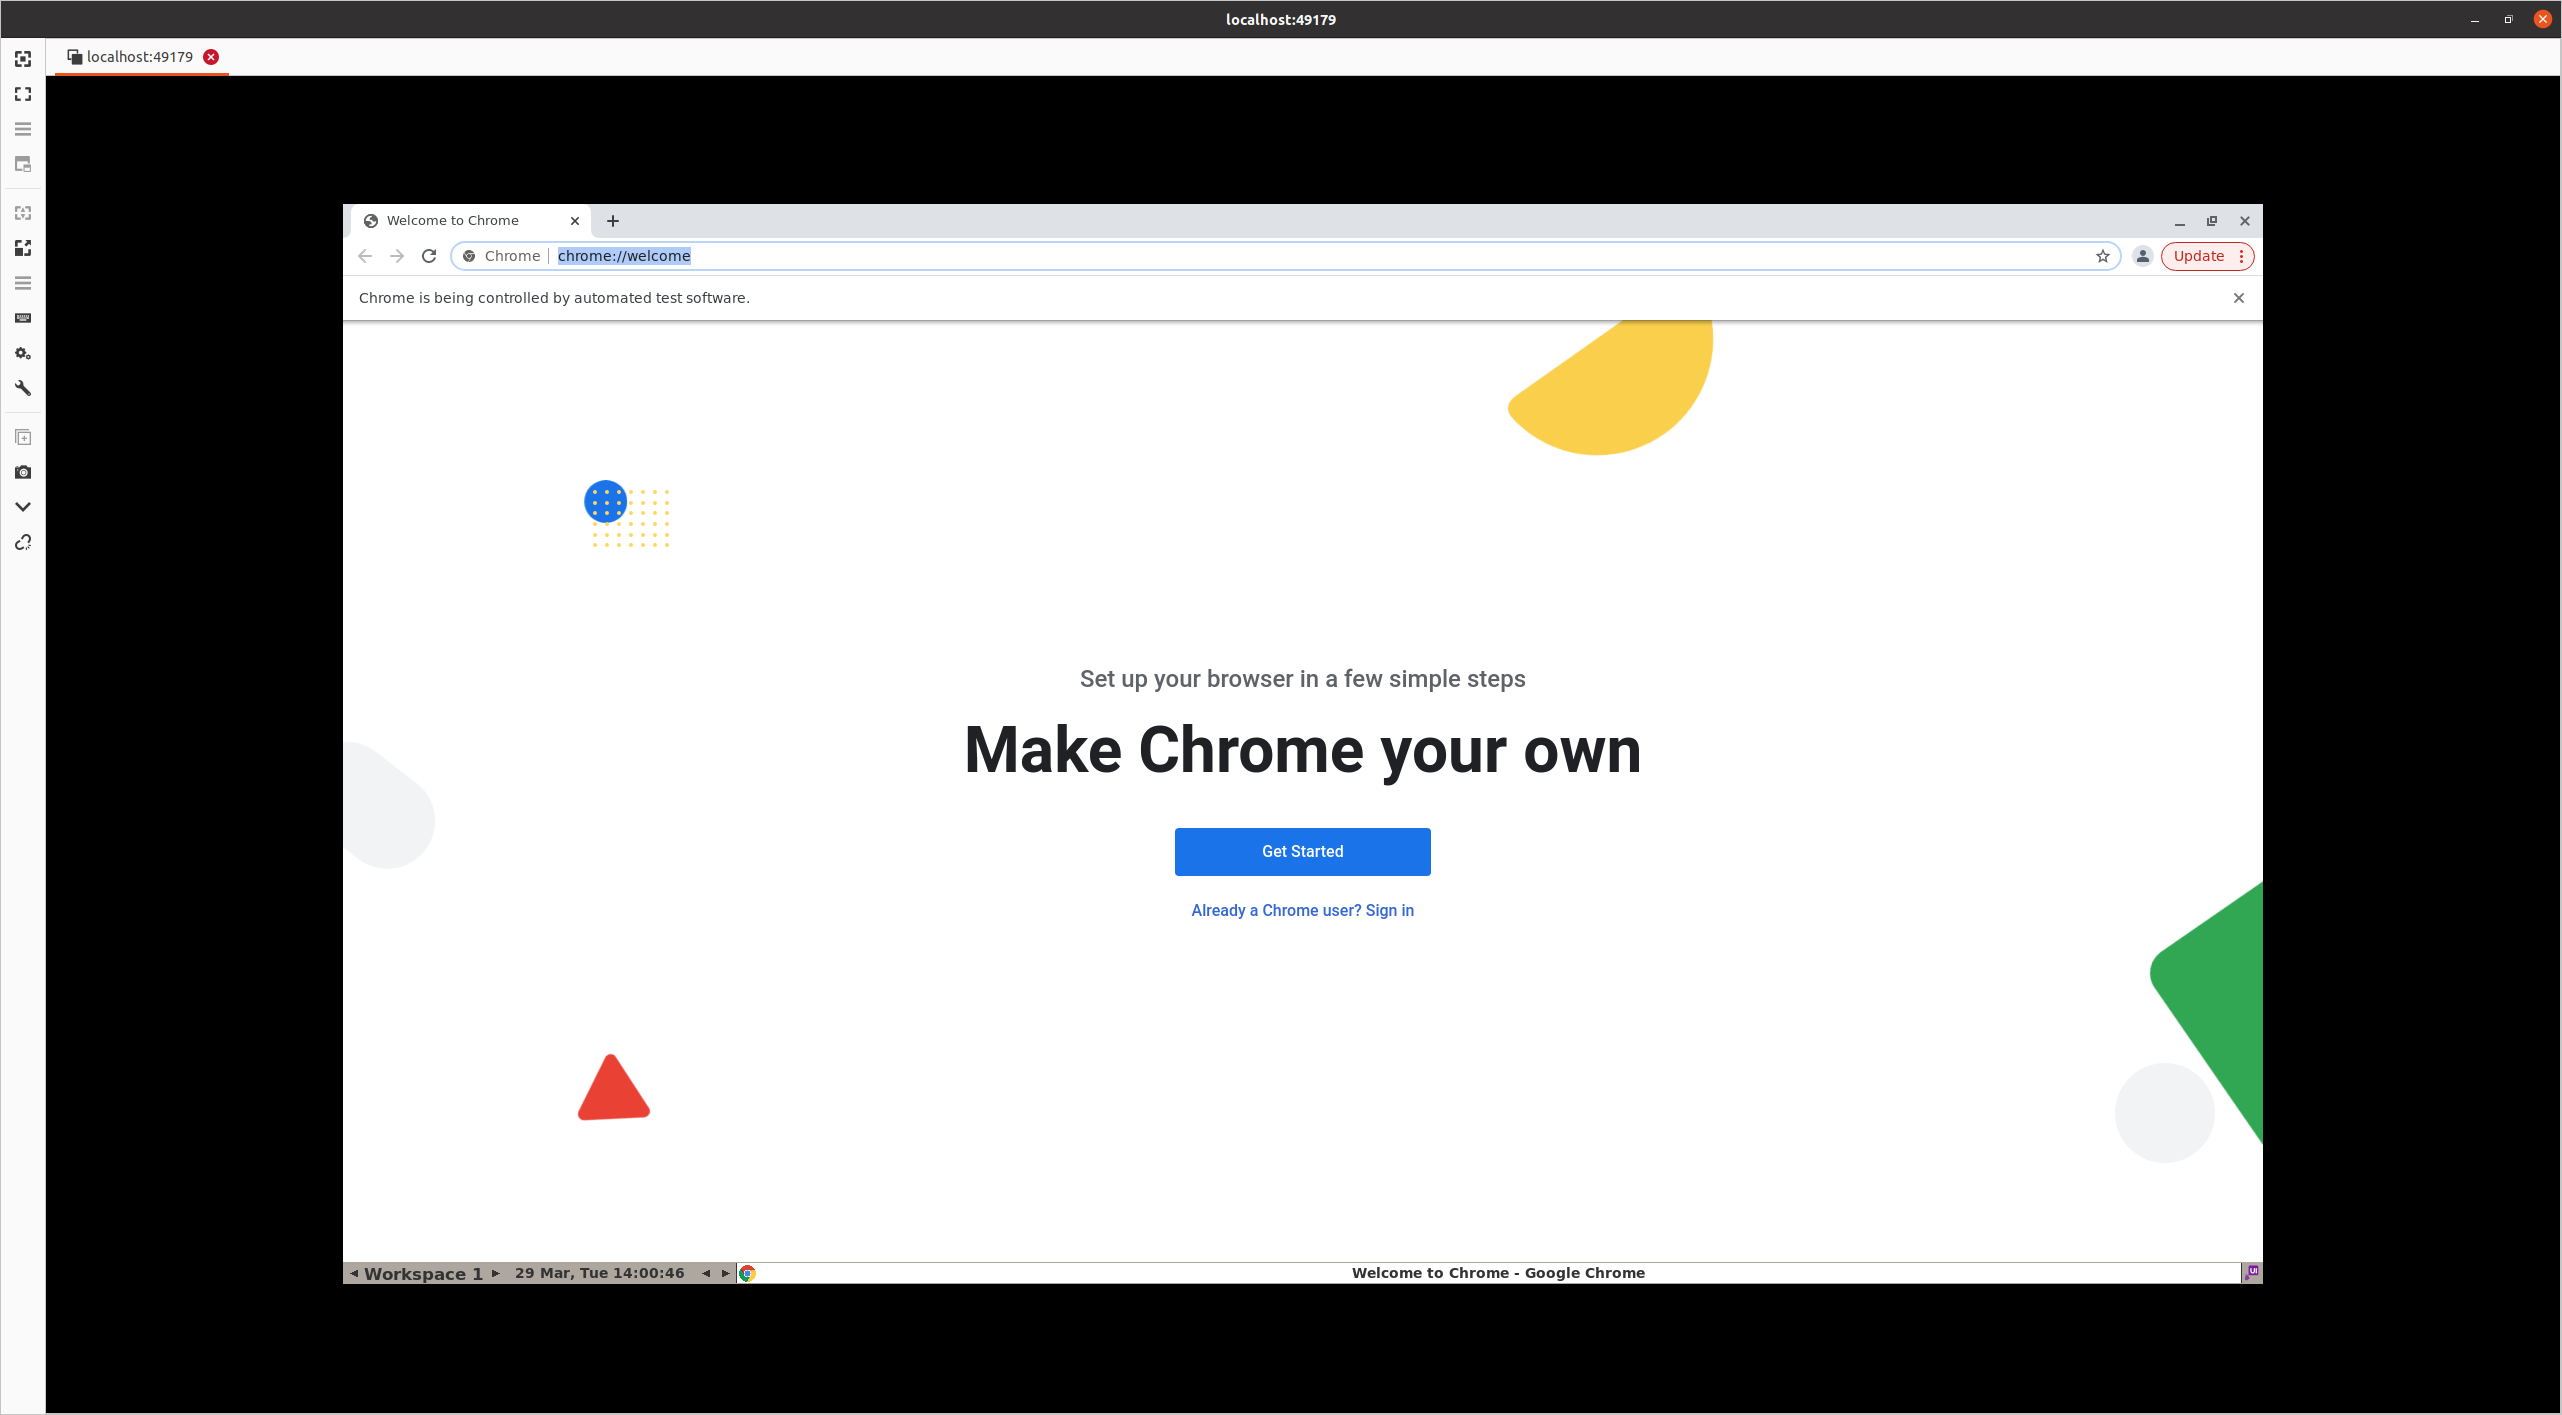
Task: Click the 'Chrome is being controlled by automated test software' message
Action: (554, 298)
